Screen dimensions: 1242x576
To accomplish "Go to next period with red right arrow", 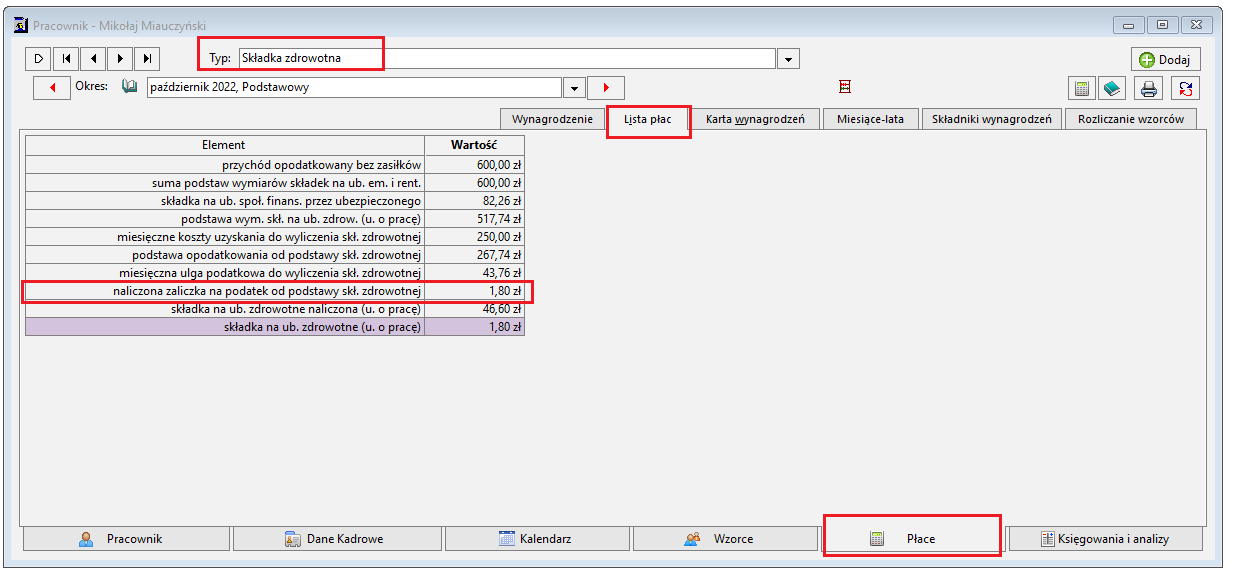I will coord(606,88).
